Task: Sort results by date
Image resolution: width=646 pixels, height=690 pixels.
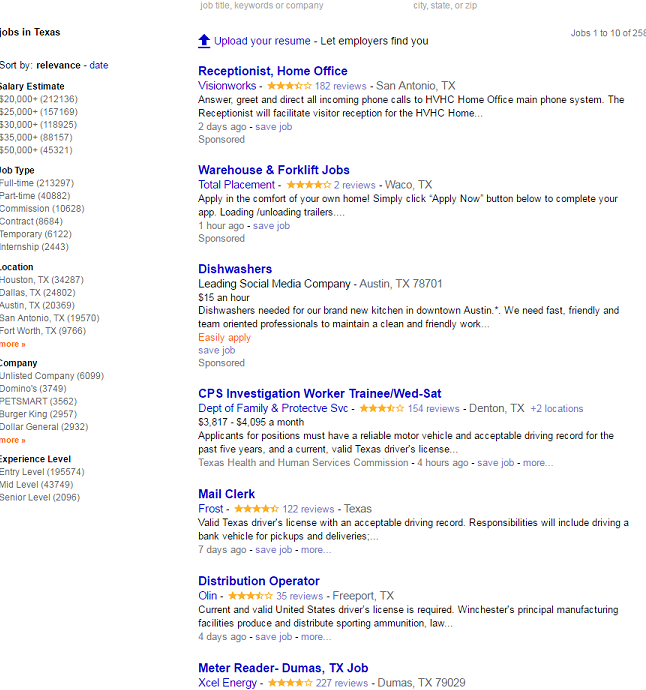Action: pos(99,65)
